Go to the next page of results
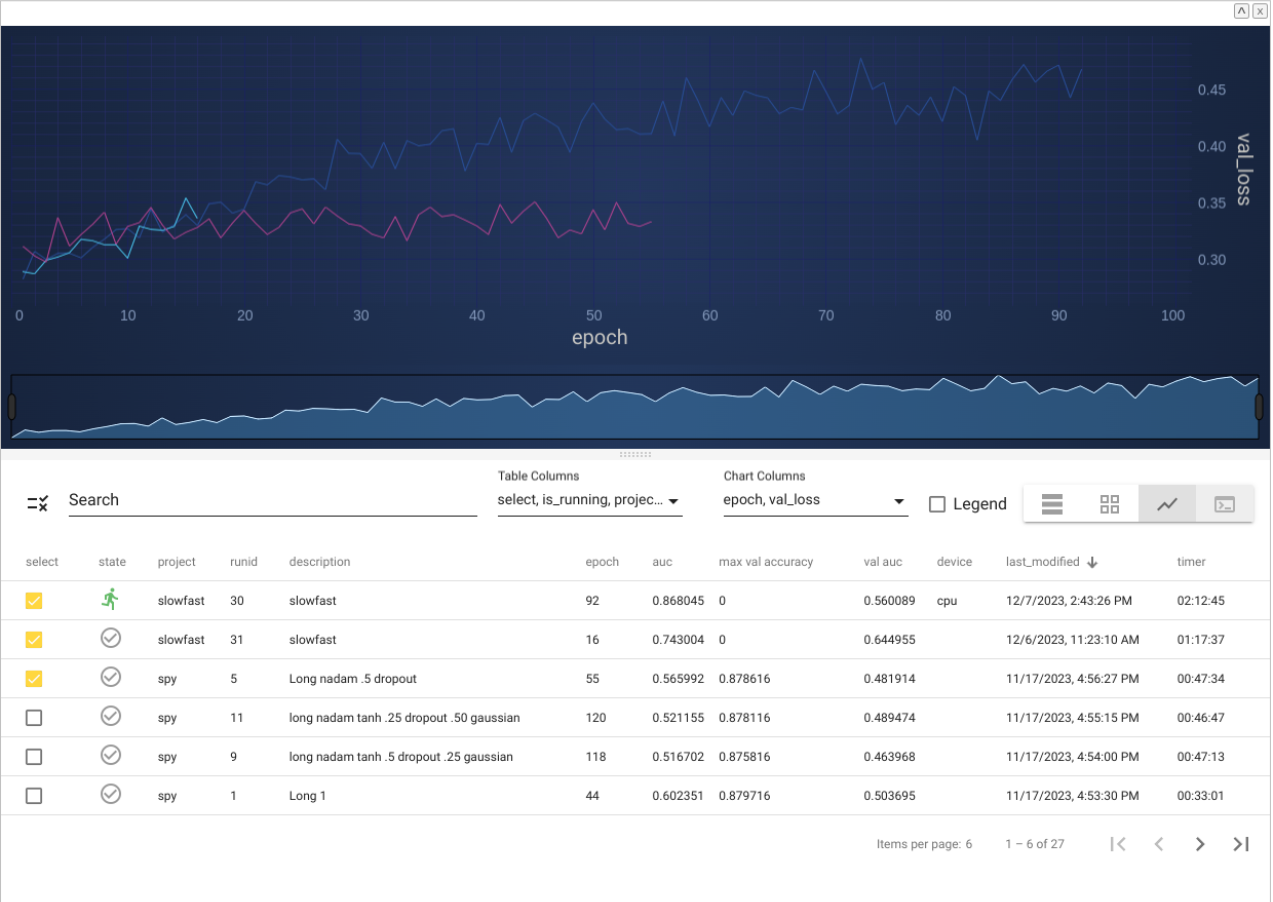The height and width of the screenshot is (902, 1273). tap(1200, 844)
